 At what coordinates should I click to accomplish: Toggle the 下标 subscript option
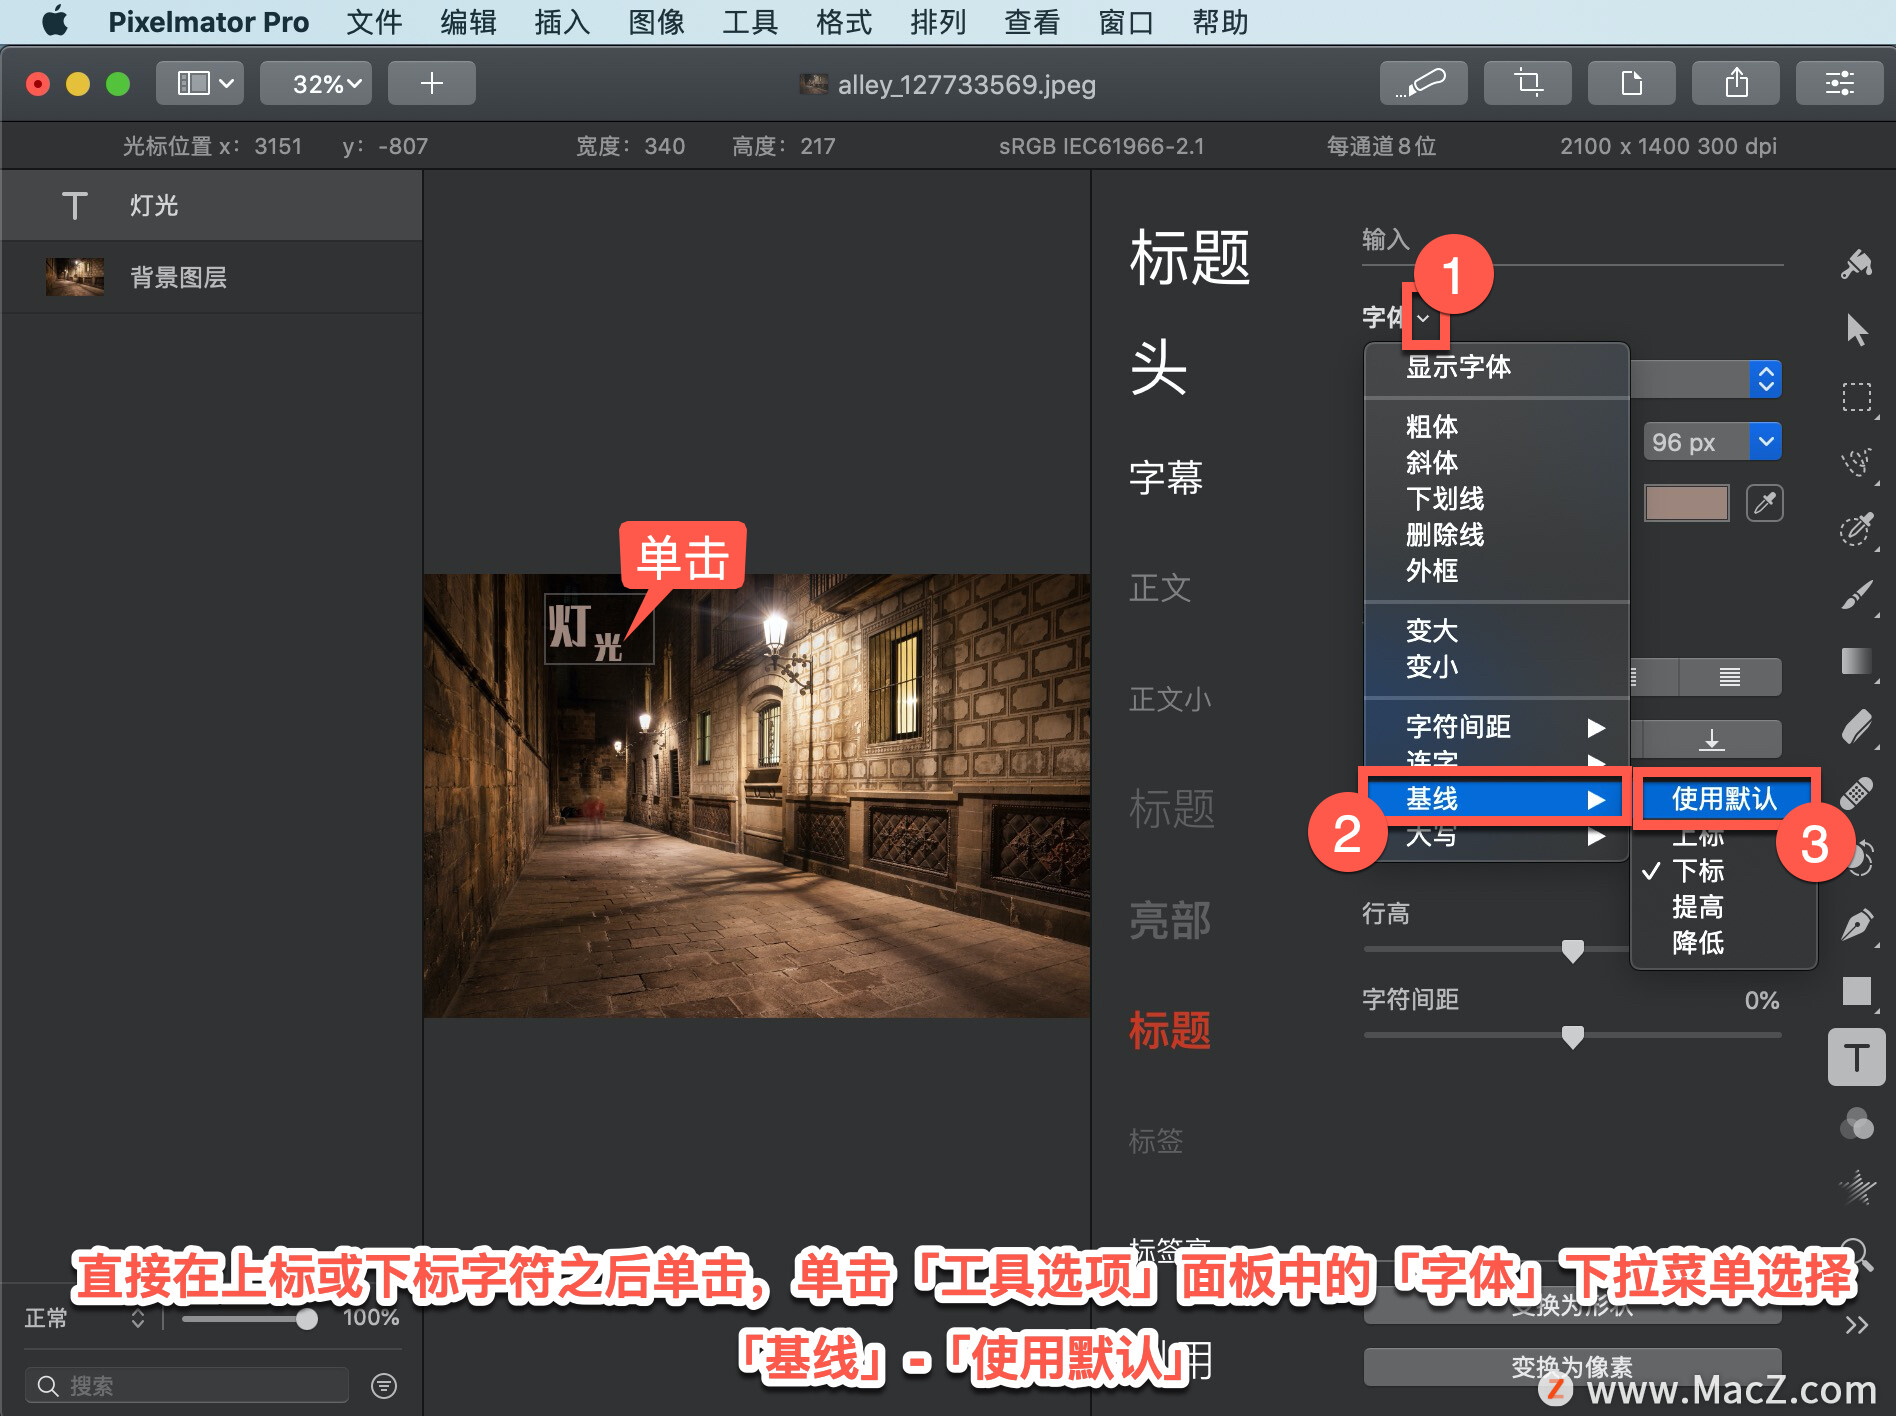[1697, 871]
